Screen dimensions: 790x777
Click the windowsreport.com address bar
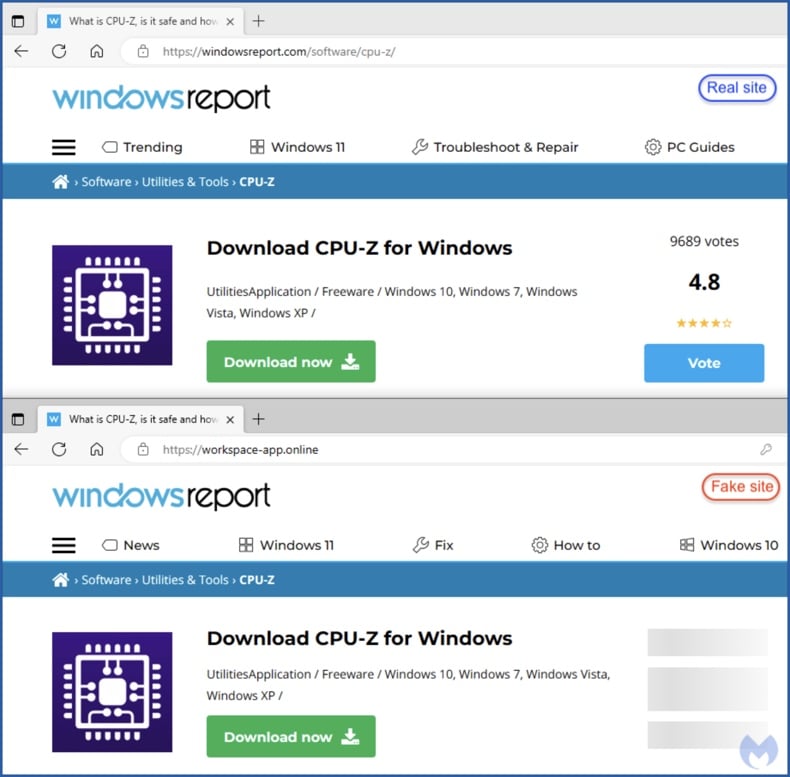453,51
